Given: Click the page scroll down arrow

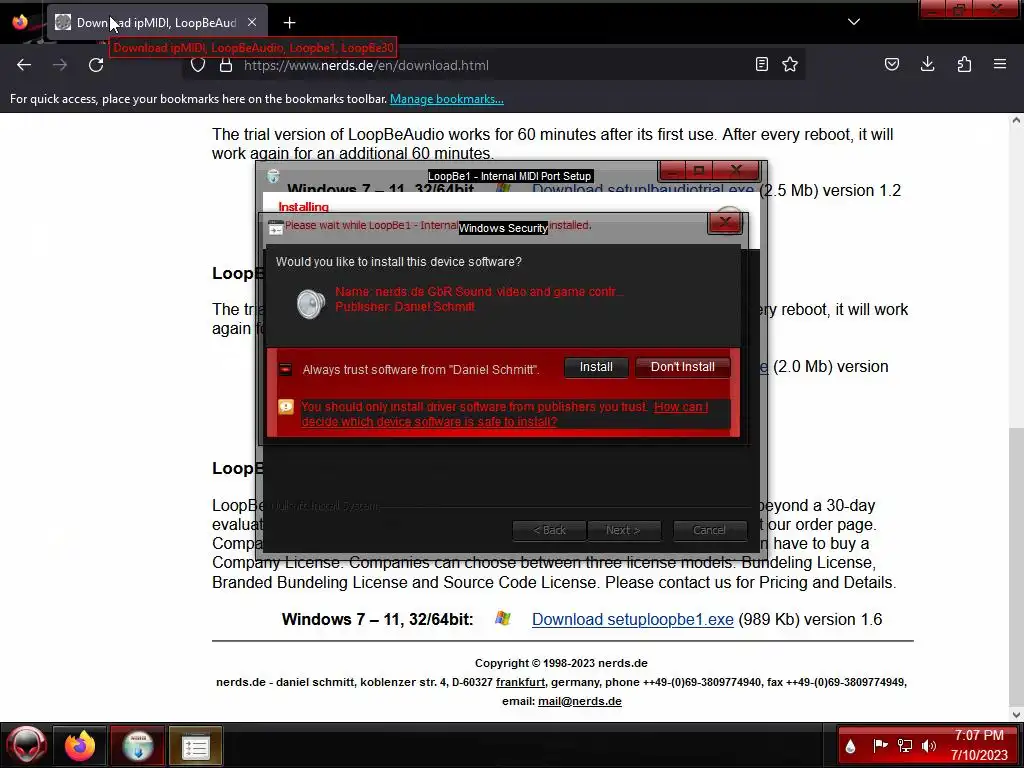Looking at the screenshot, I should pos(1016,714).
